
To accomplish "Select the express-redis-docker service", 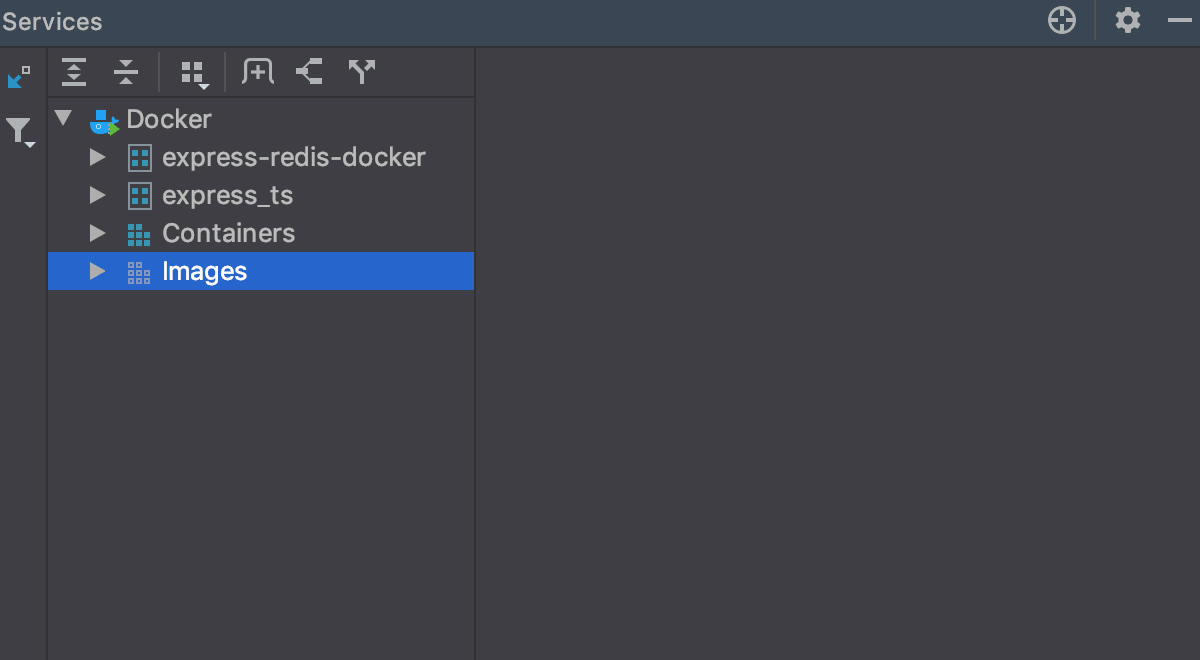I will coord(293,157).
